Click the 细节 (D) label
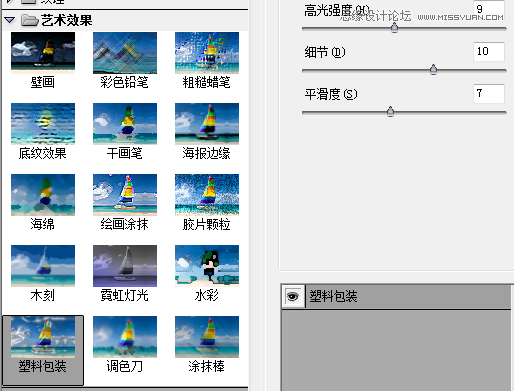The height and width of the screenshot is (391, 514). click(325, 52)
